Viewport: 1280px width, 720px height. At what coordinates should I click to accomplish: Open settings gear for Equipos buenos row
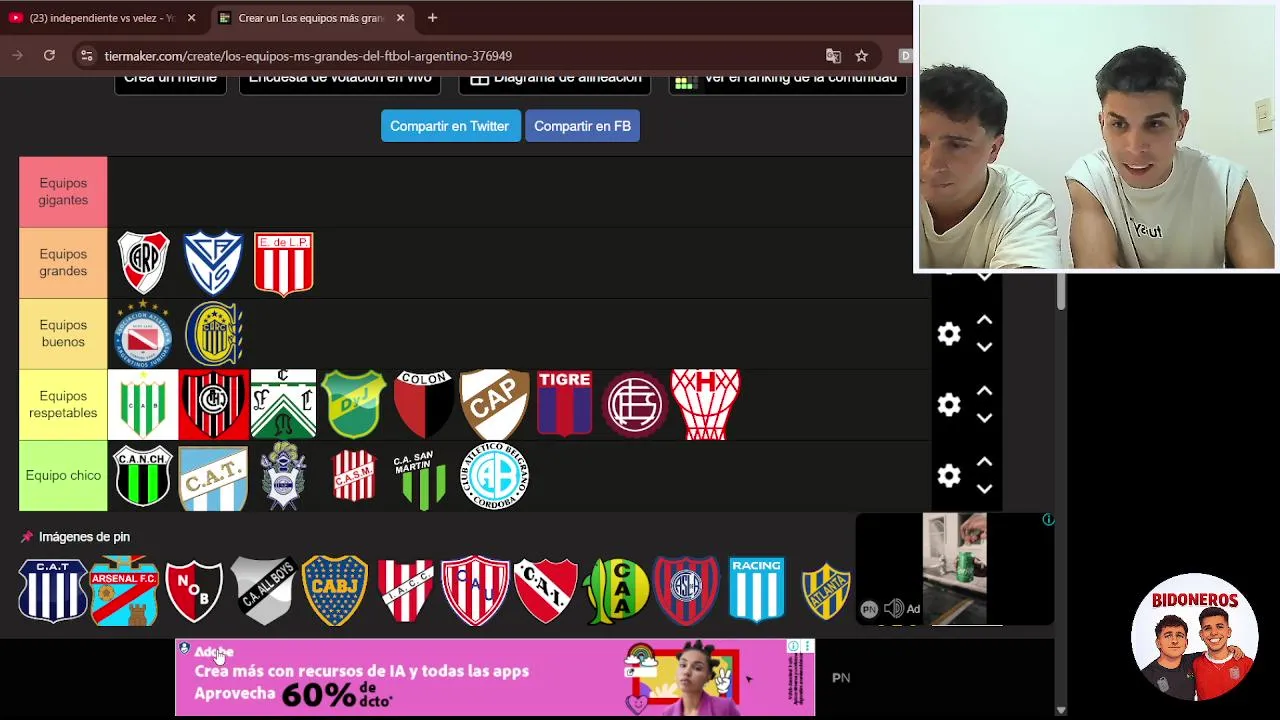pos(949,334)
